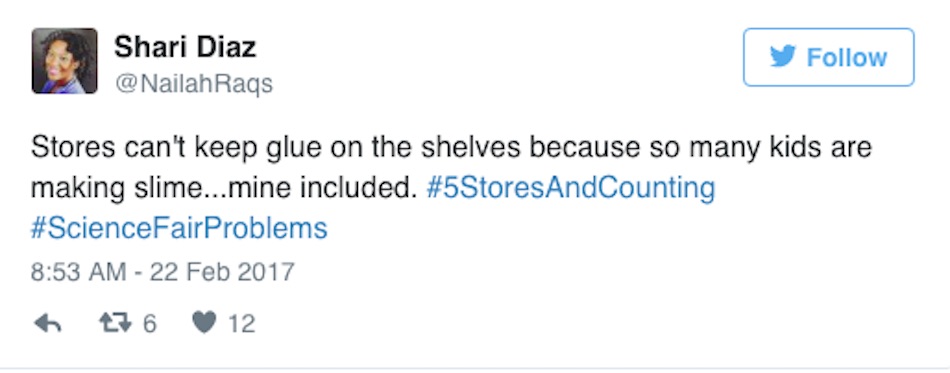
Task: Open the #5StoresAndCounting hashtag
Action: [571, 188]
